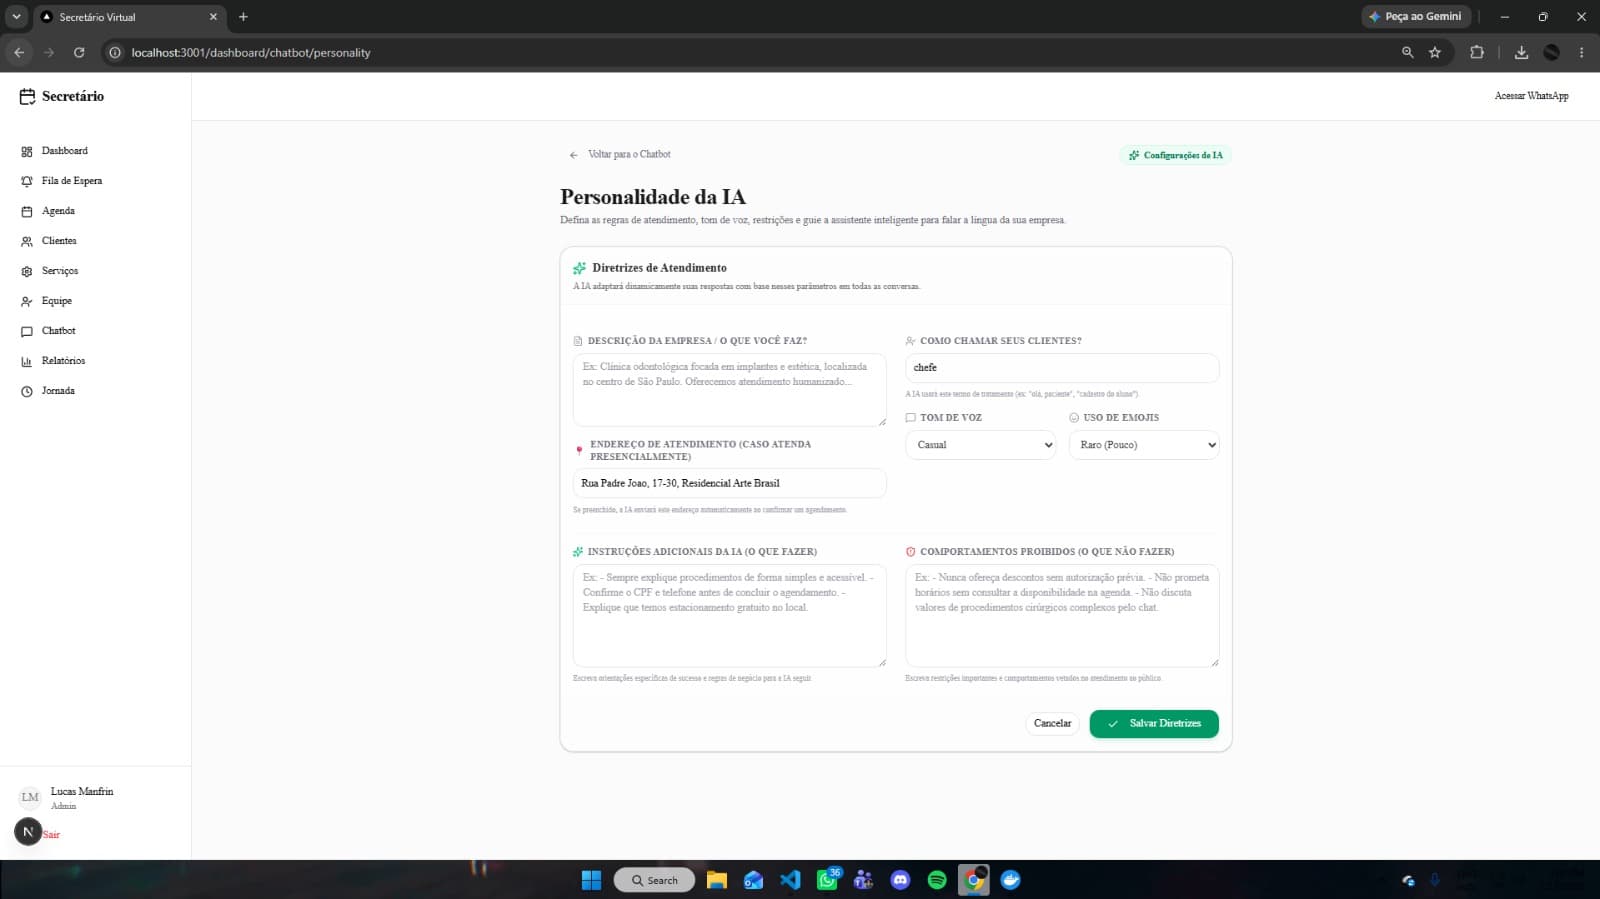The width and height of the screenshot is (1600, 899).
Task: Click the Como Chamar Seus Clientes field
Action: [1062, 368]
